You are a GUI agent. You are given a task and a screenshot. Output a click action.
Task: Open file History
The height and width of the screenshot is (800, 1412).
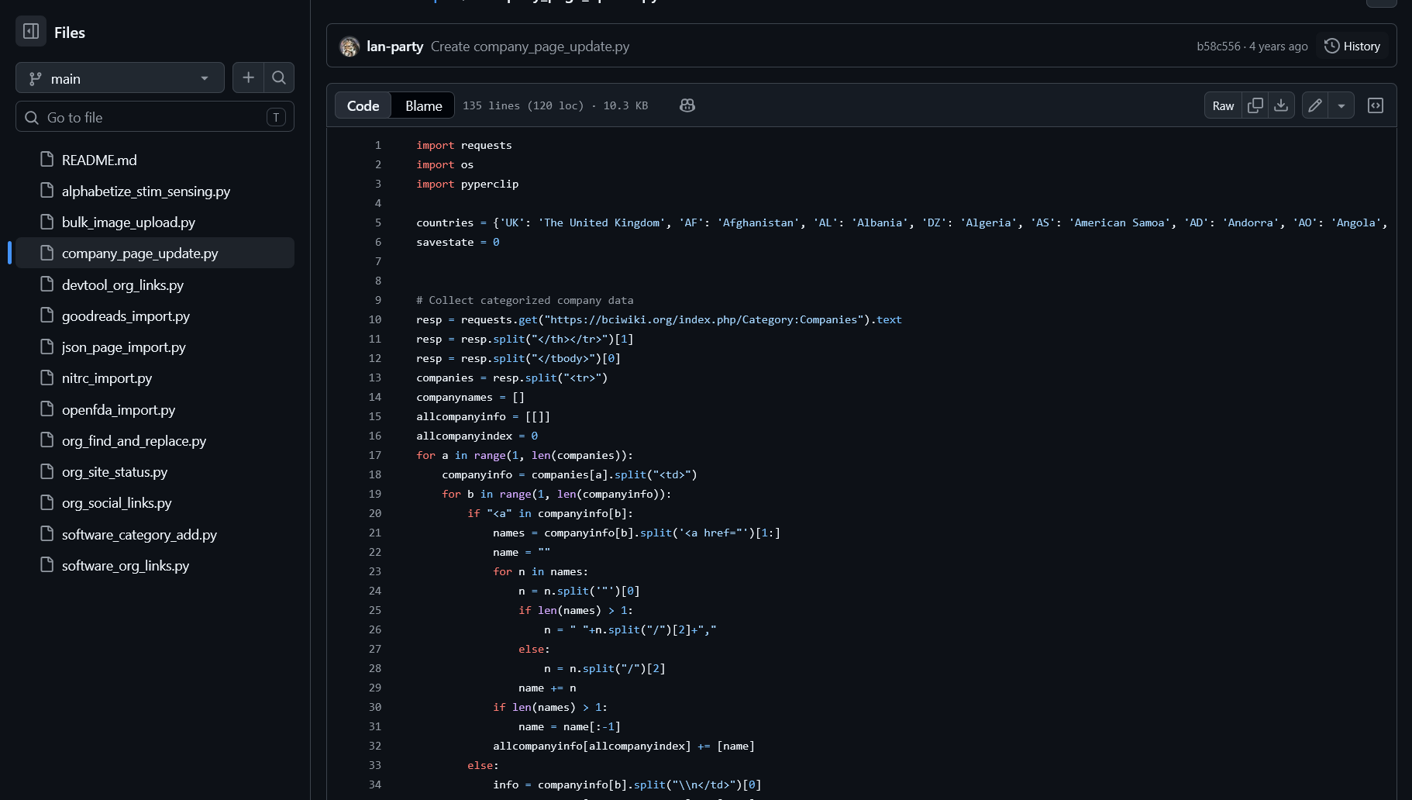point(1352,46)
